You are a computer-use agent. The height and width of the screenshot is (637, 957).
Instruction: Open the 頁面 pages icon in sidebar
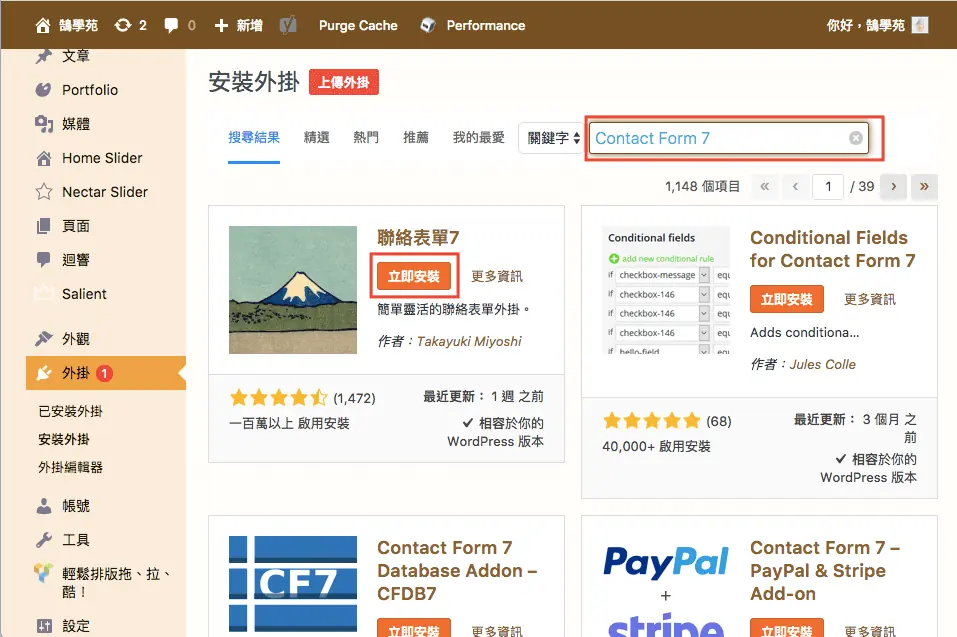(43, 226)
